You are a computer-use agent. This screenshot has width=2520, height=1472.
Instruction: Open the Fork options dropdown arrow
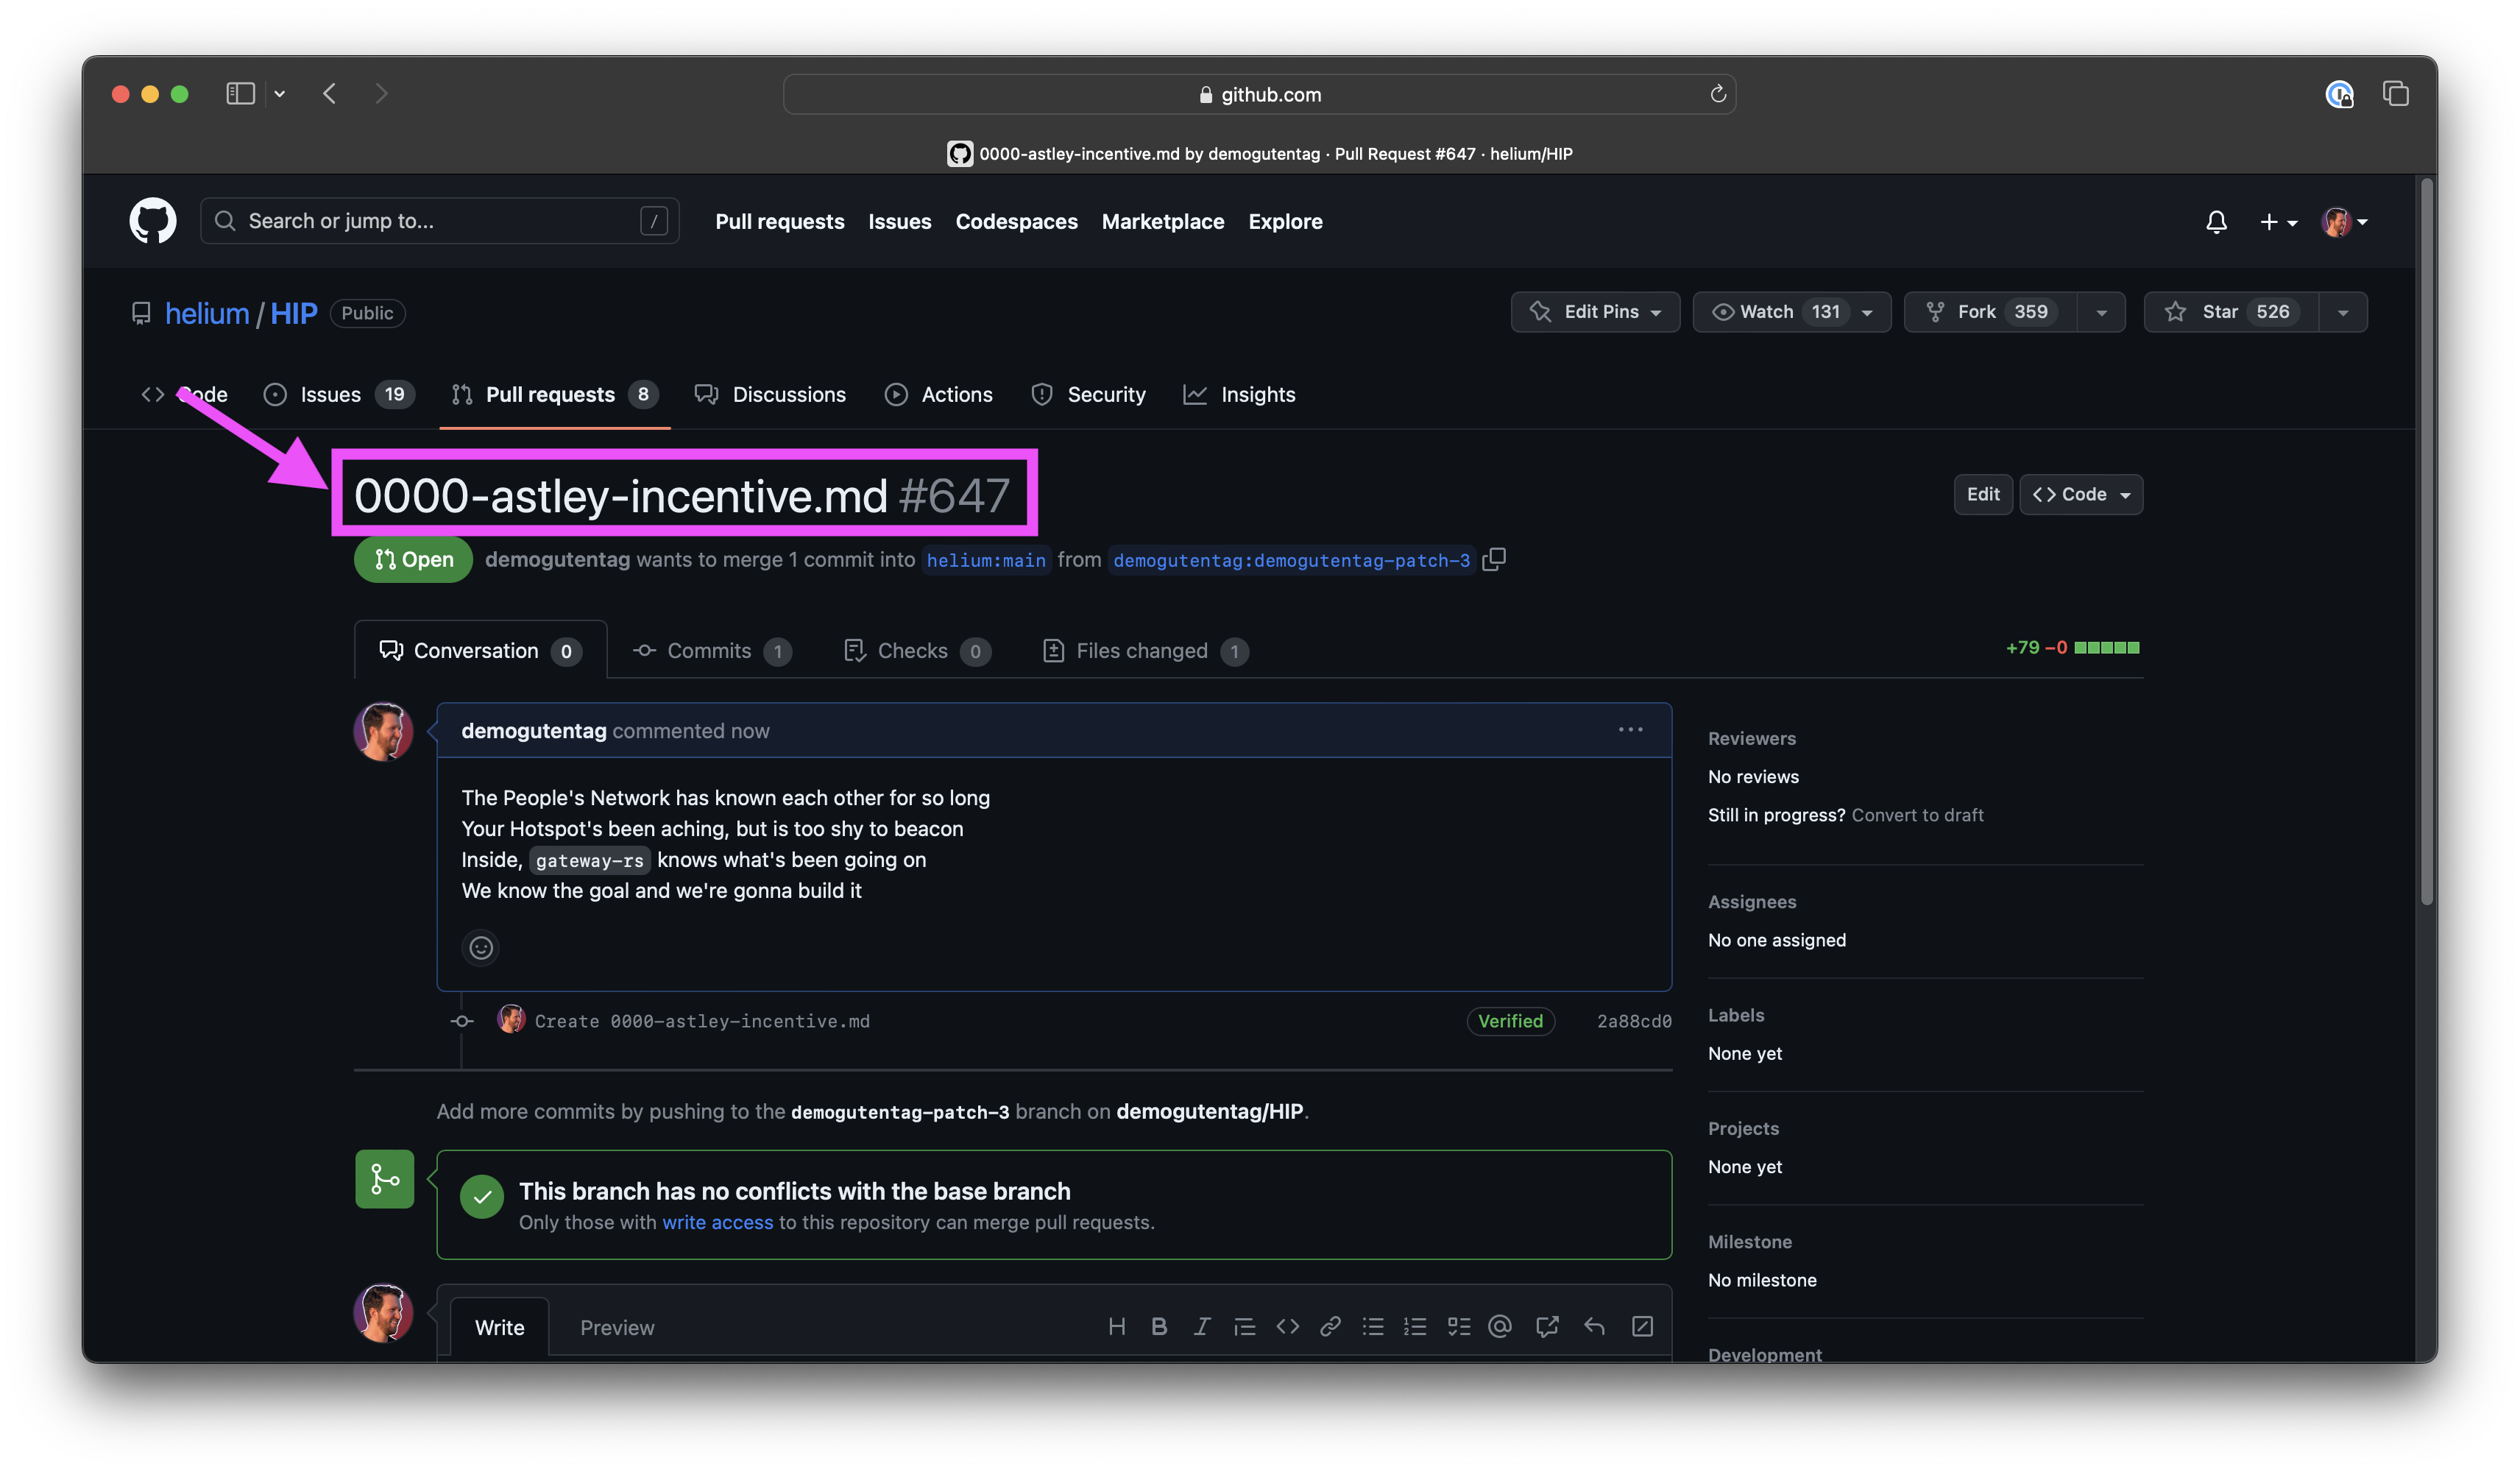pos(2101,312)
